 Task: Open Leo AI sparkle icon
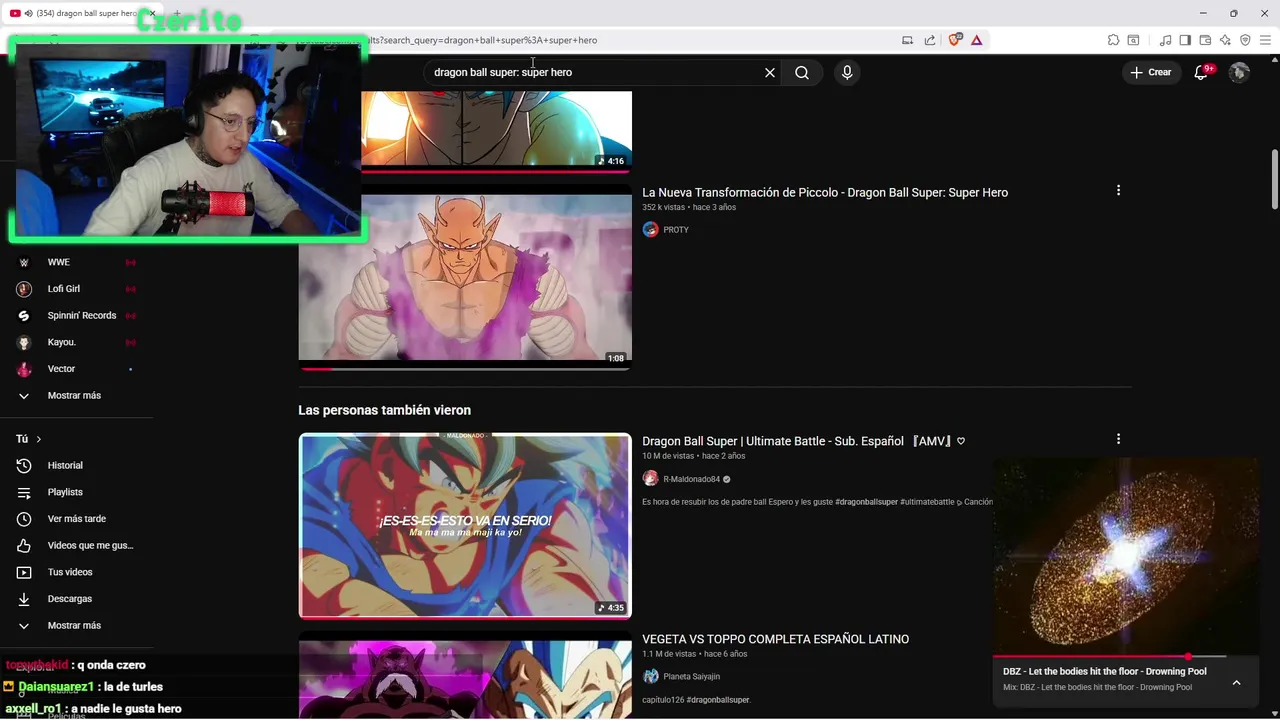point(1225,40)
